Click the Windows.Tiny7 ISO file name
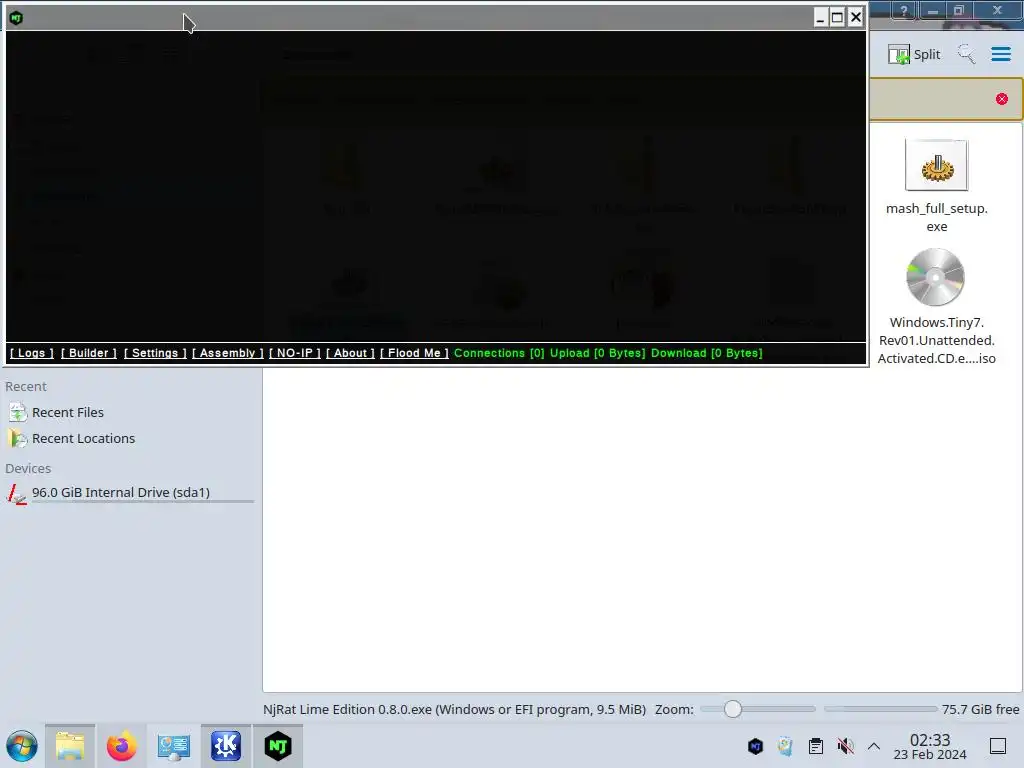This screenshot has width=1024, height=768. pos(936,340)
